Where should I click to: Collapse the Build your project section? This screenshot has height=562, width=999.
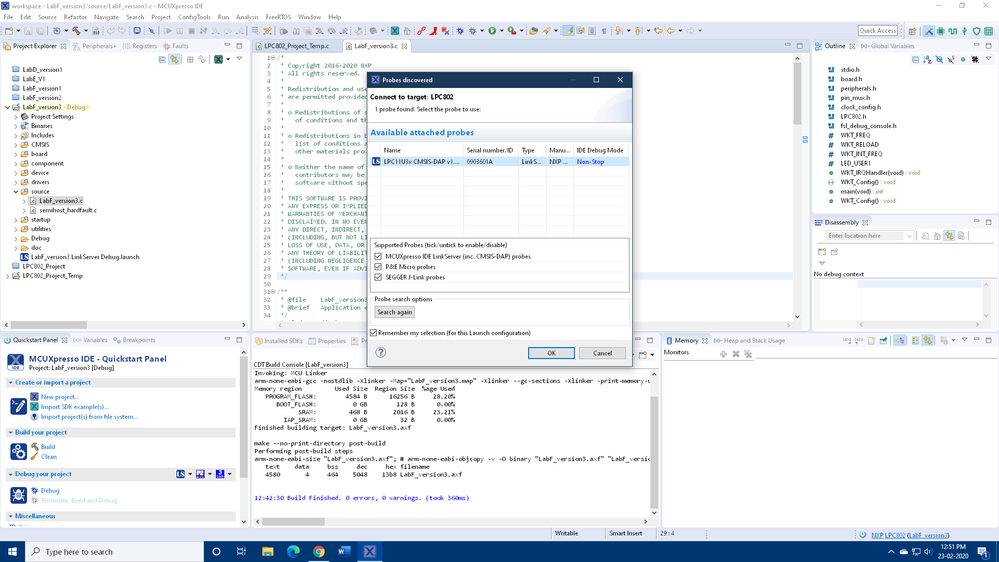tap(11, 432)
